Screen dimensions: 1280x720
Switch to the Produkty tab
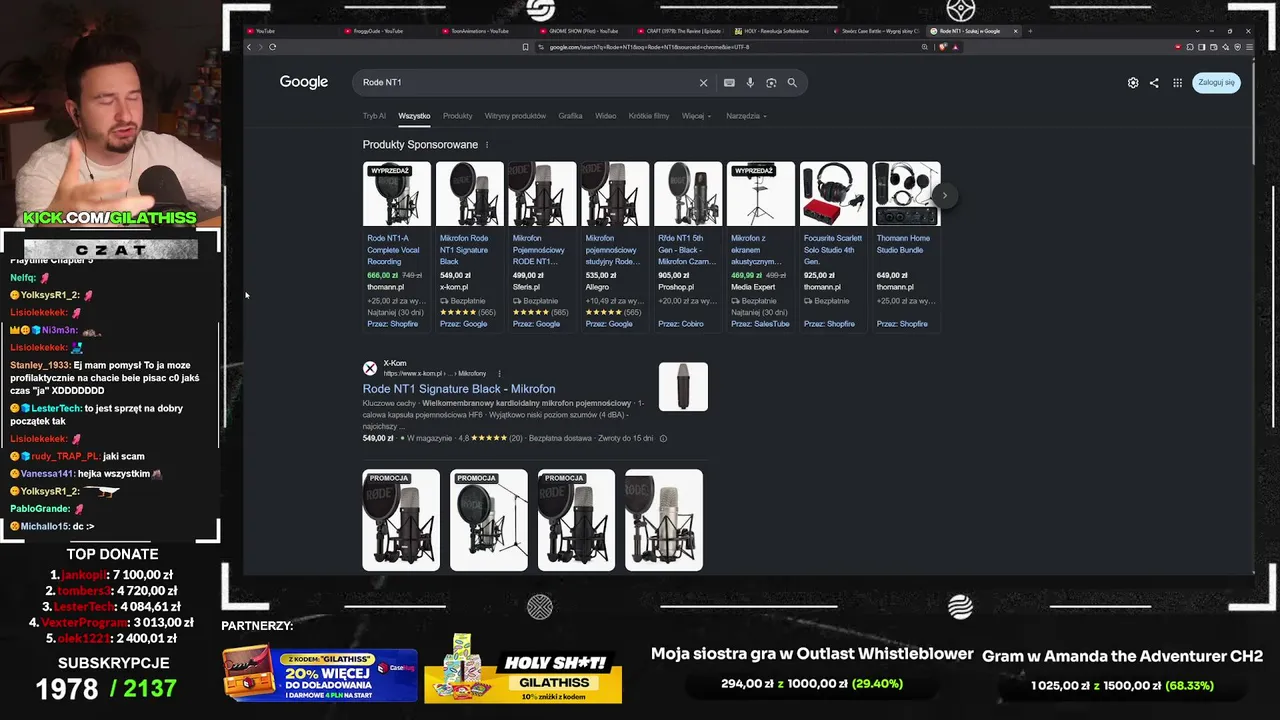coord(458,116)
